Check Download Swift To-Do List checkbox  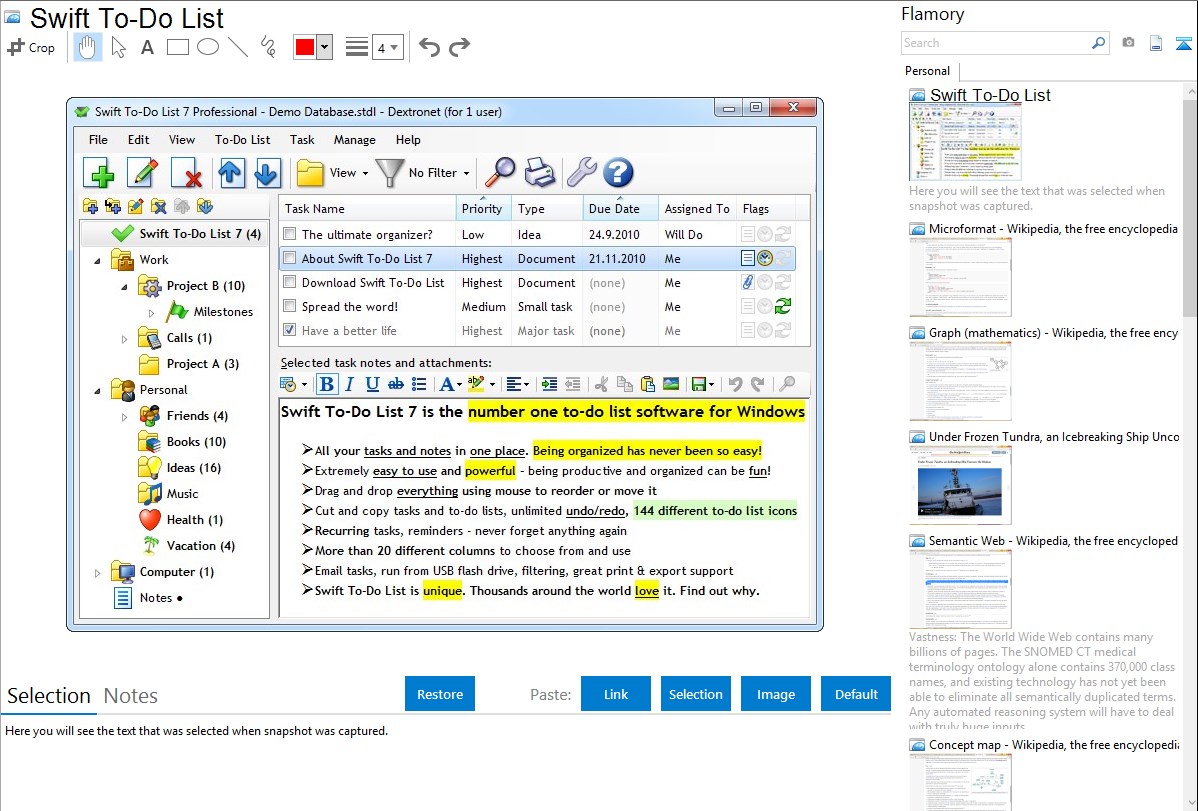click(x=290, y=282)
